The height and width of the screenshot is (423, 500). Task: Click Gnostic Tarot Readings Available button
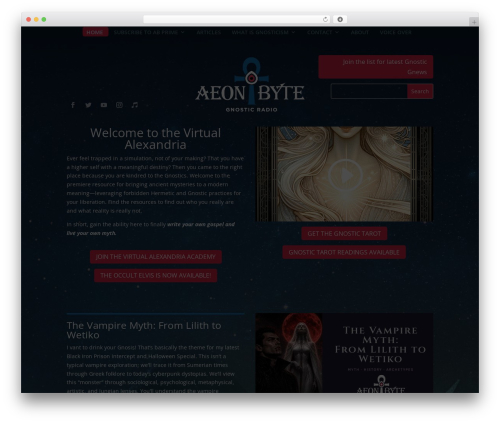pyautogui.click(x=344, y=252)
